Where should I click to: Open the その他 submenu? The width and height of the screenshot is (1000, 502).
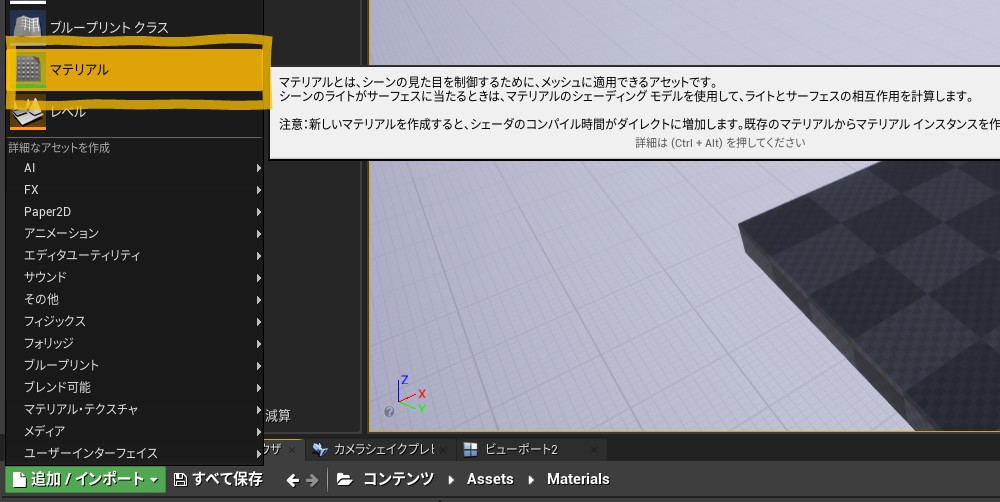pyautogui.click(x=135, y=299)
